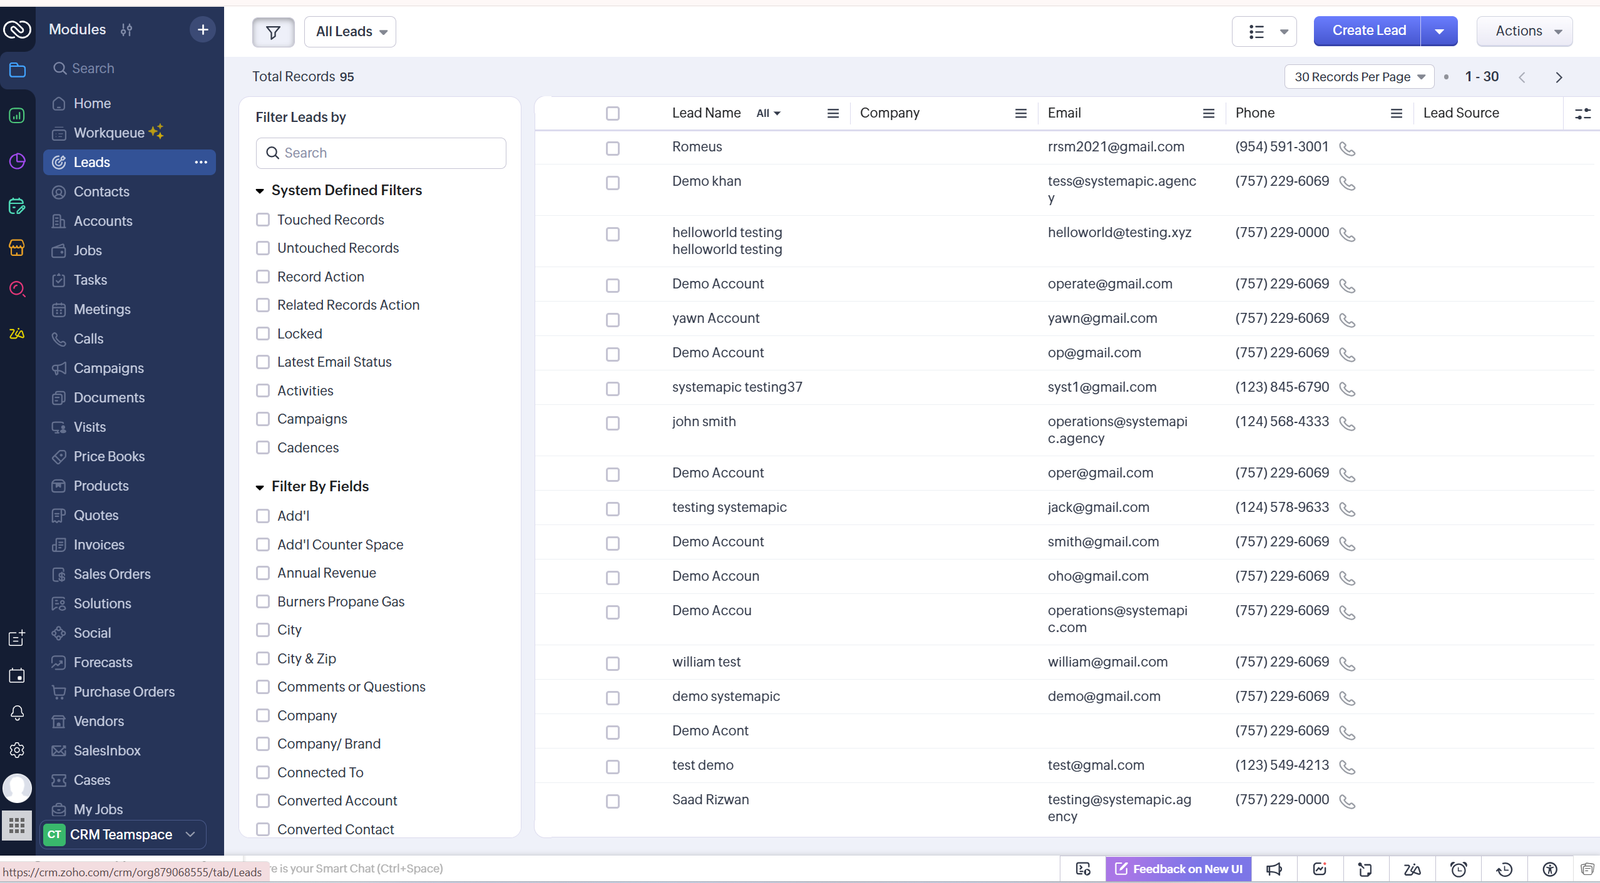Image resolution: width=1600 pixels, height=883 pixels.
Task: Check the City field filter
Action: point(263,630)
